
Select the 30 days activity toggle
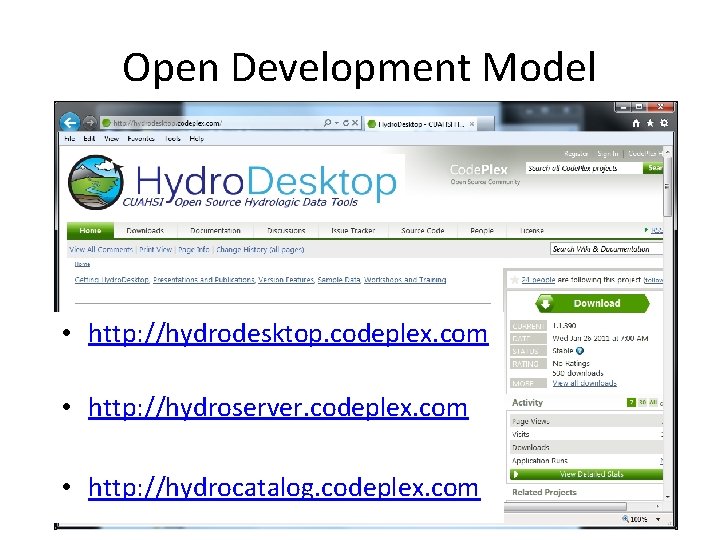(642, 402)
